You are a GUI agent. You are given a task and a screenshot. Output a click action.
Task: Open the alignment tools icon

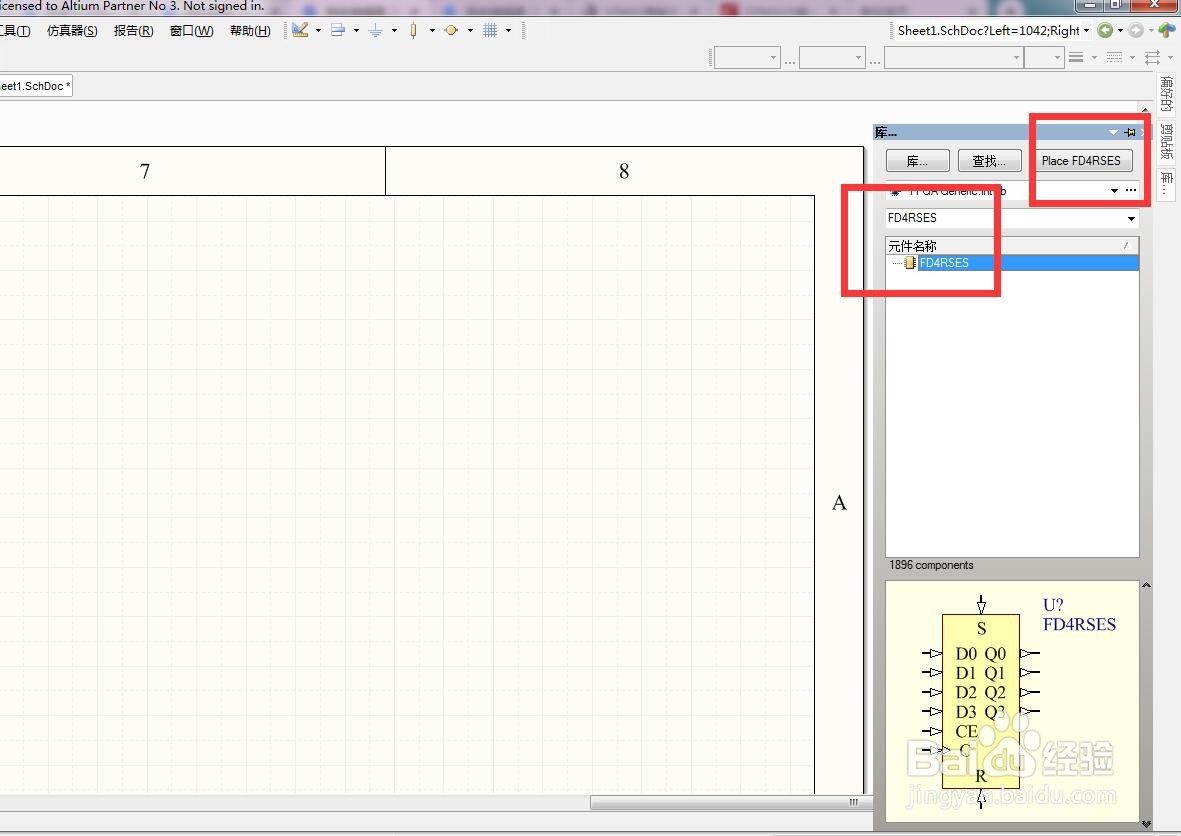tap(338, 30)
